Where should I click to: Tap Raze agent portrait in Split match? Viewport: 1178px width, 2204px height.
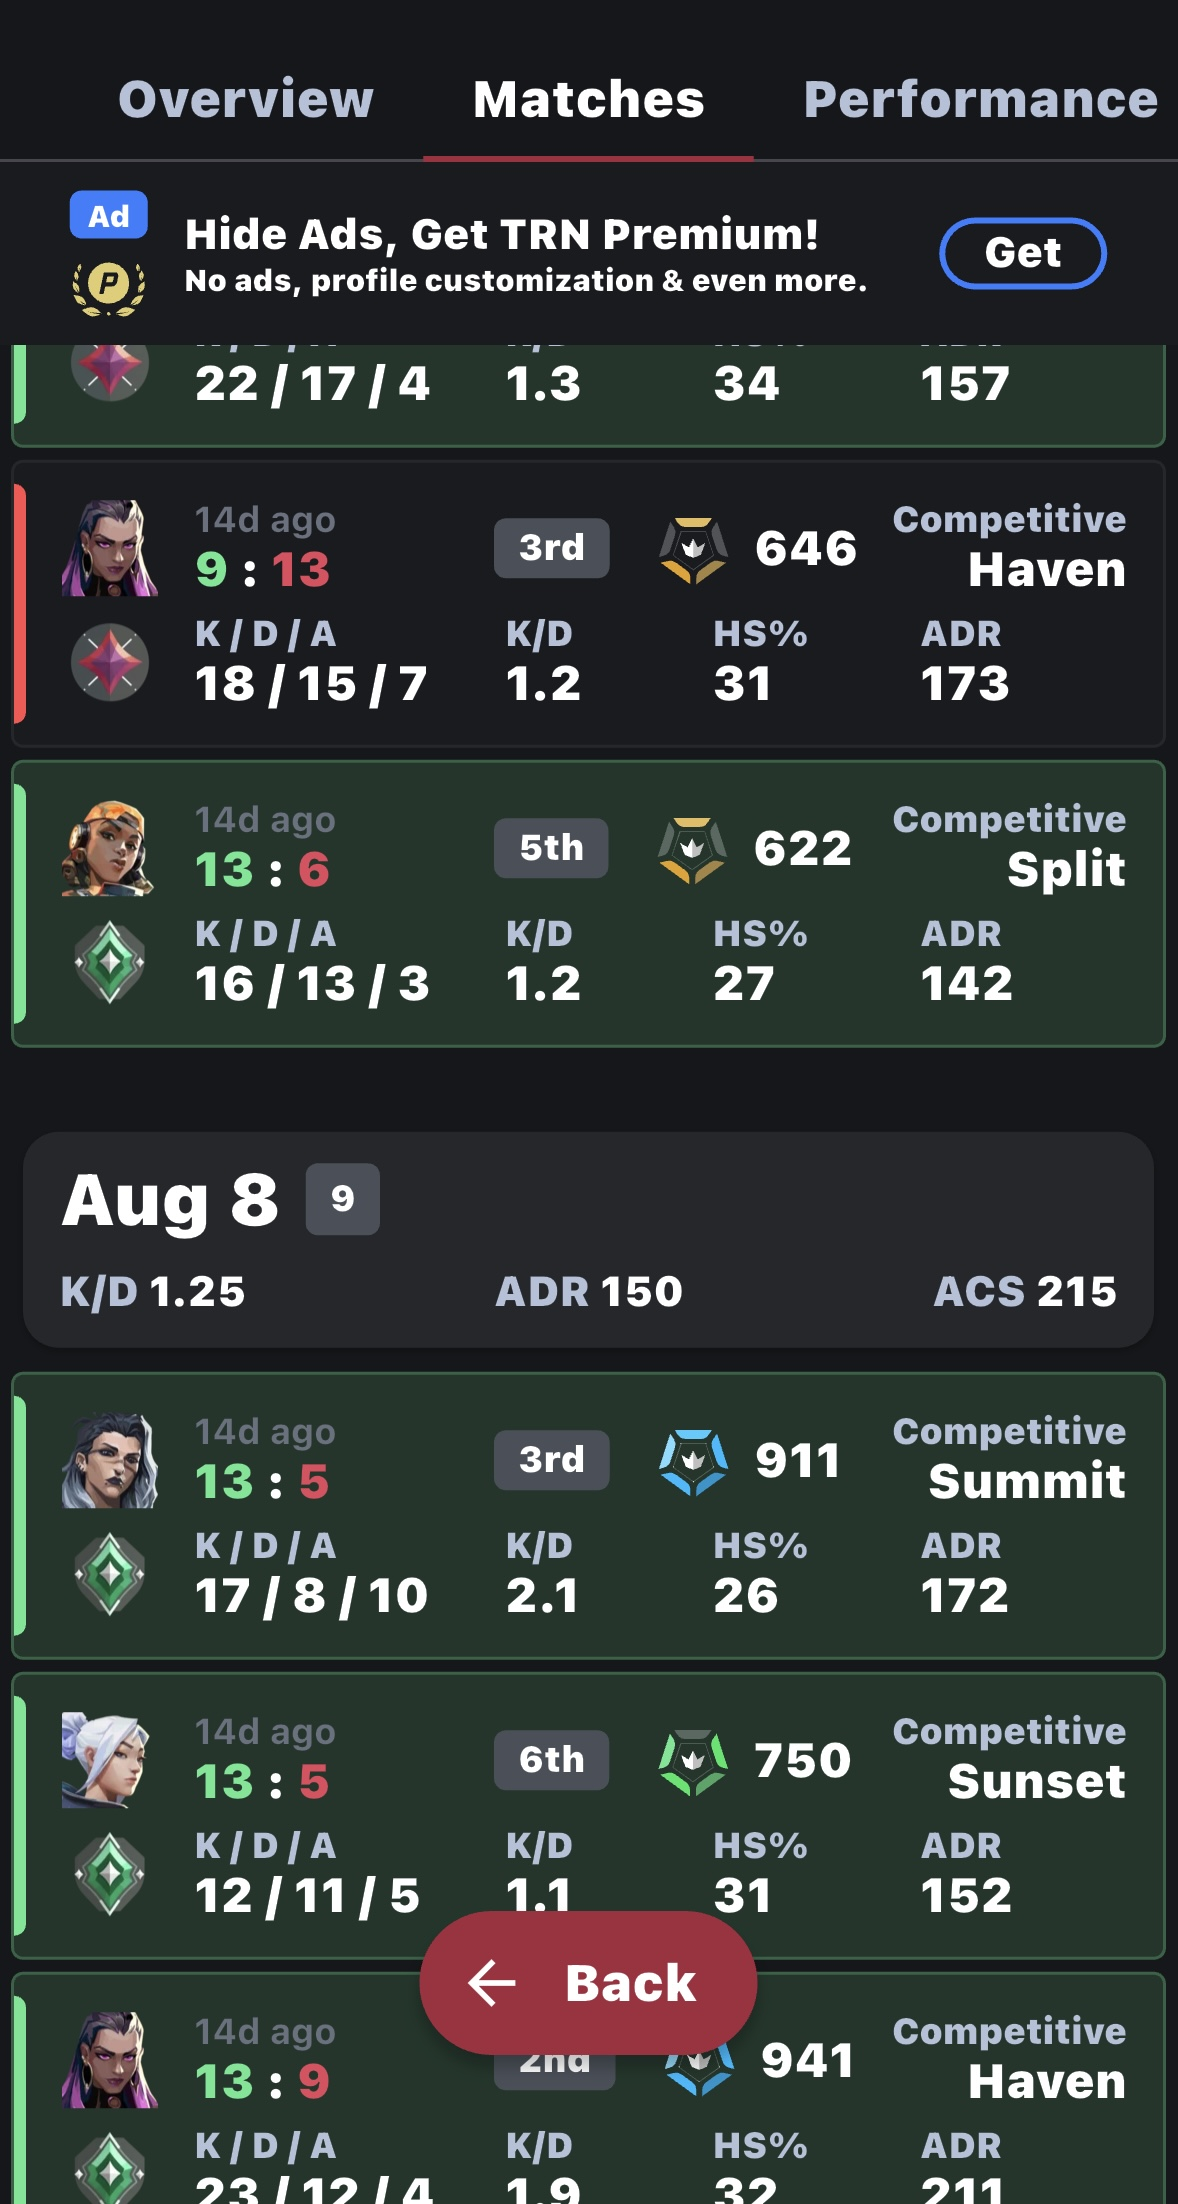click(110, 848)
